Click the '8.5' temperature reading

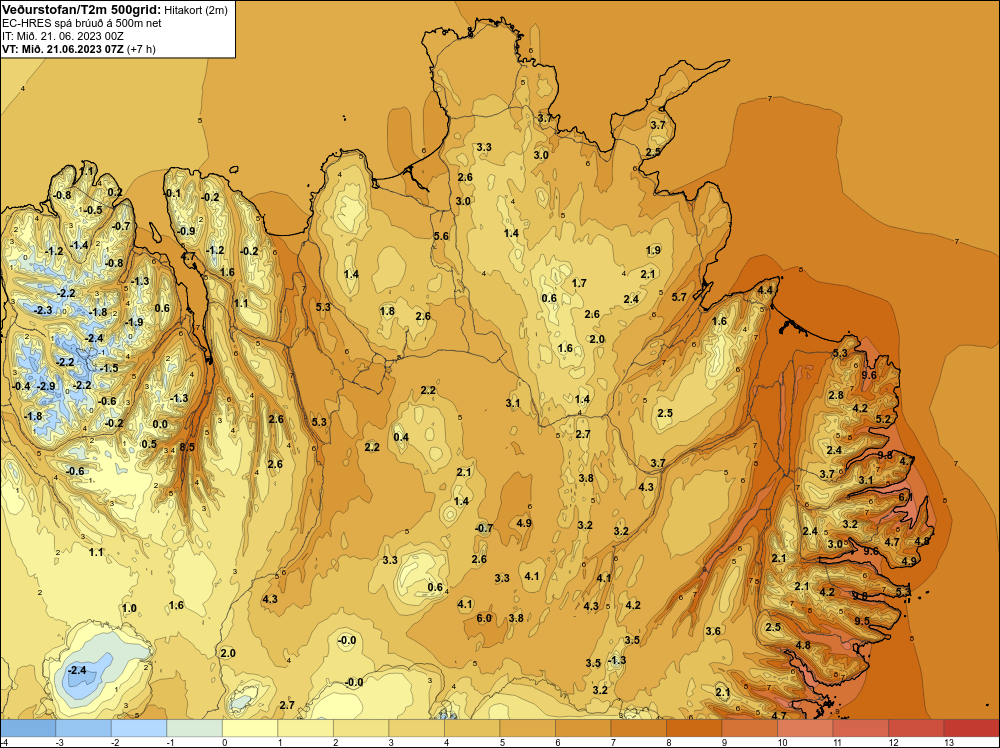pos(187,447)
